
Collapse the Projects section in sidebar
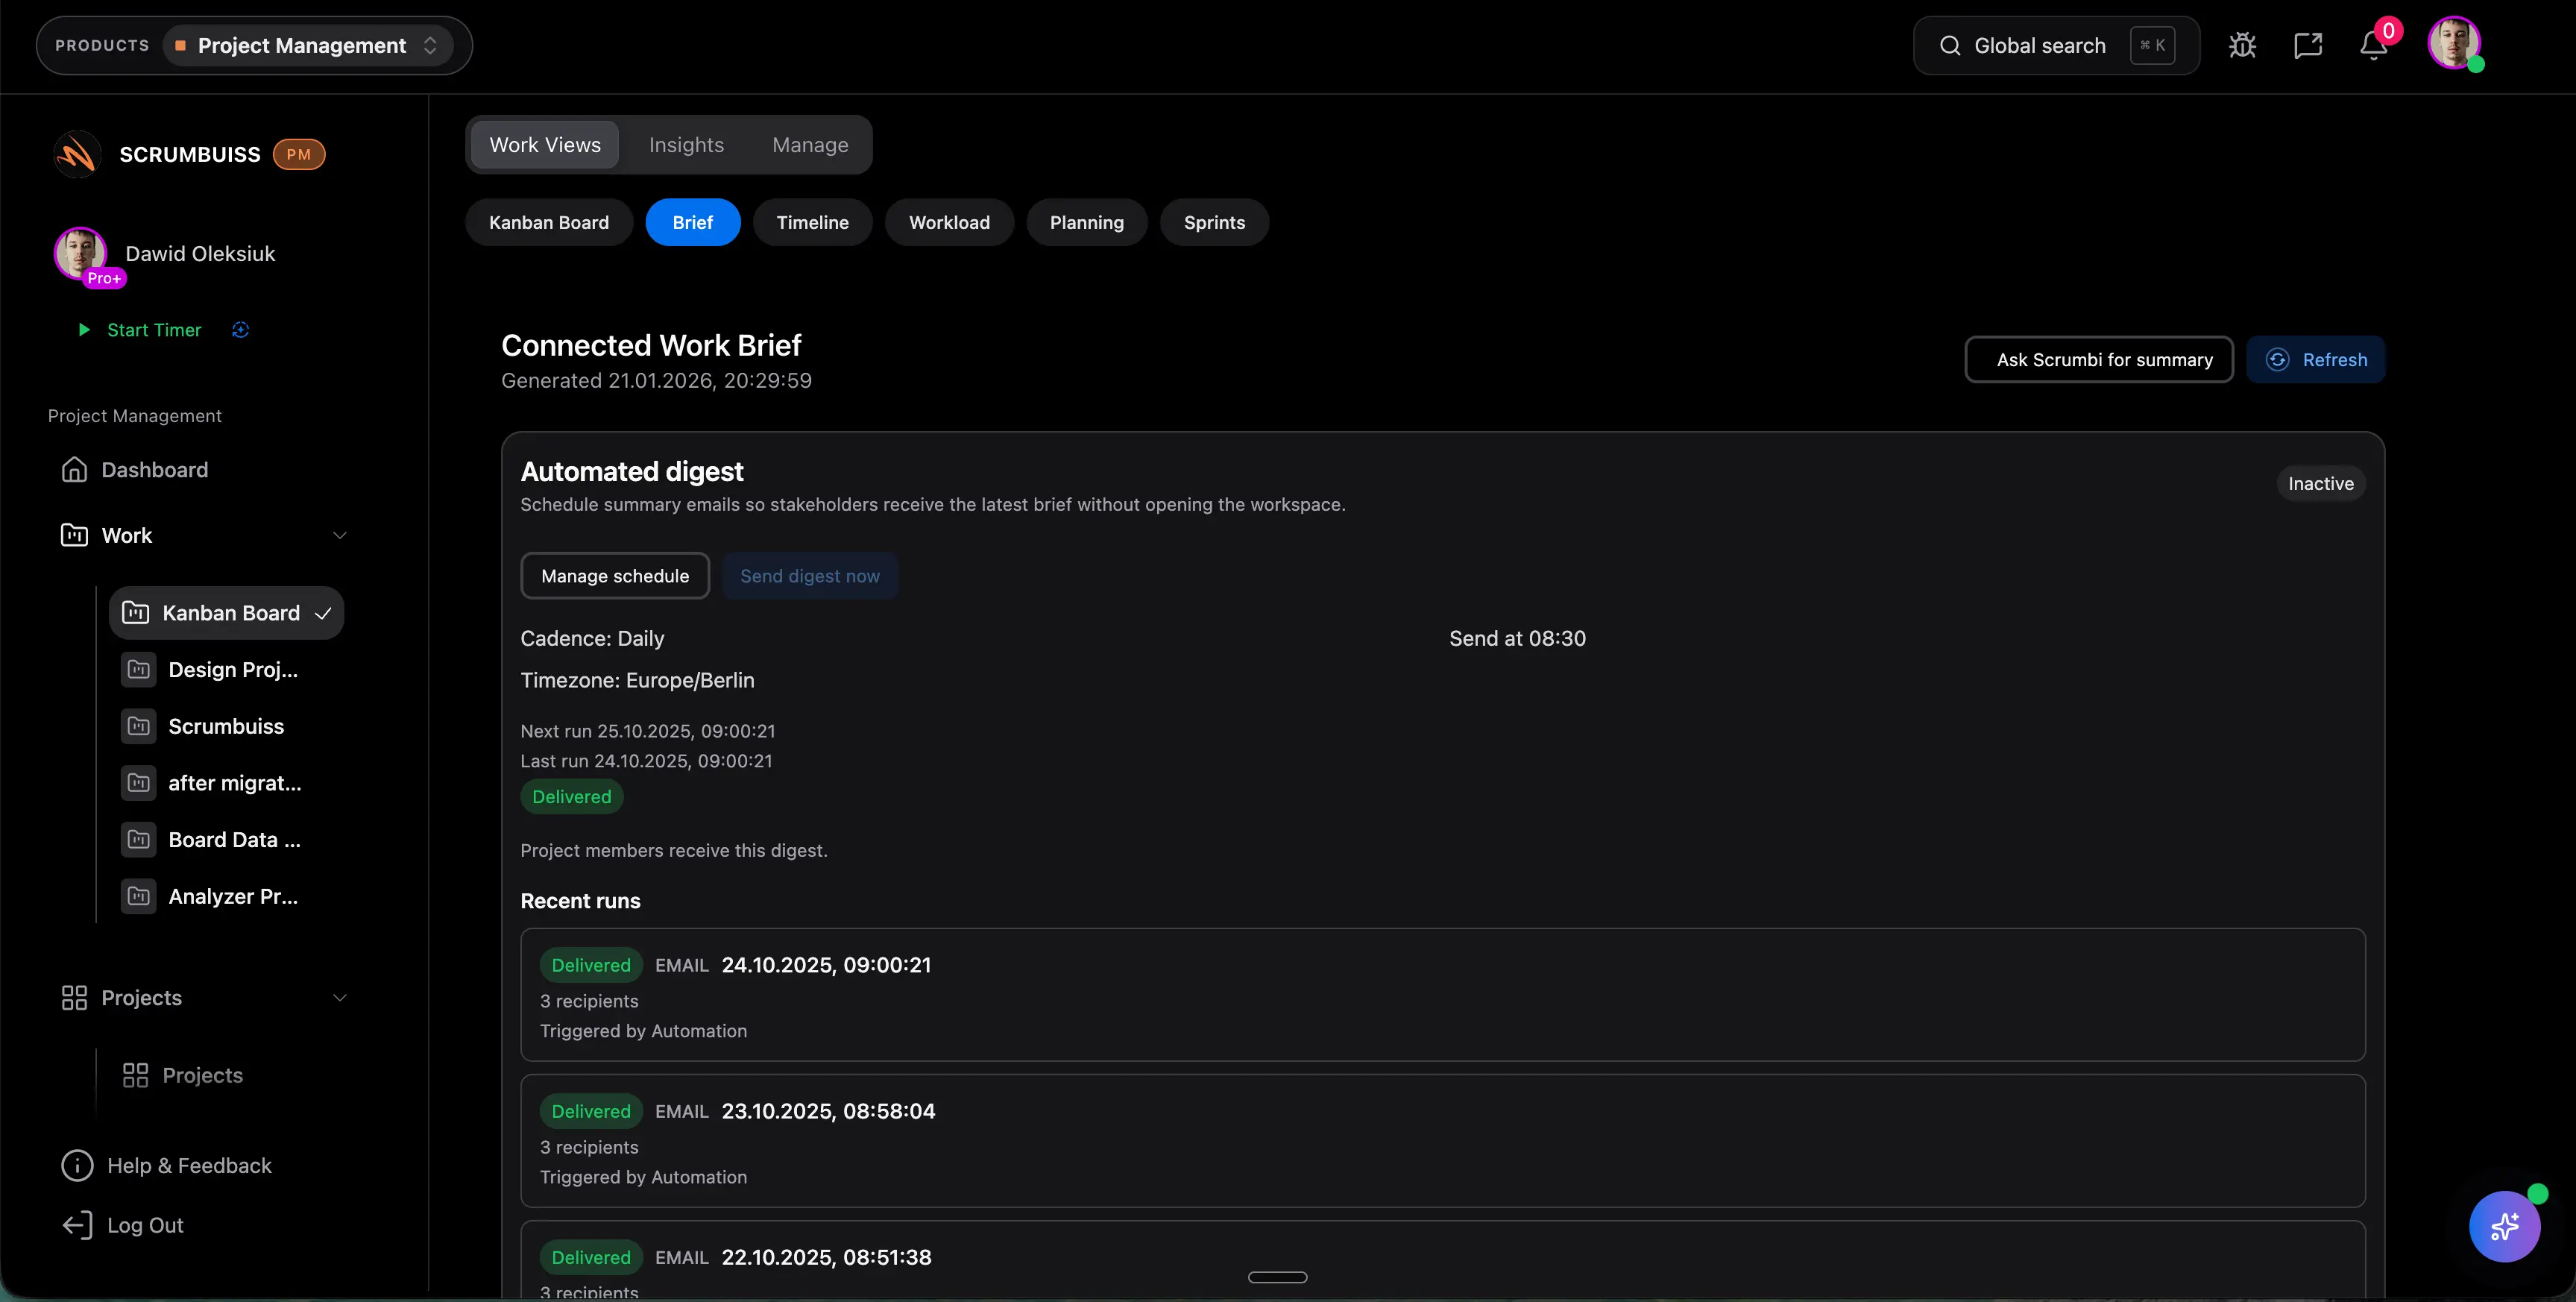[339, 997]
